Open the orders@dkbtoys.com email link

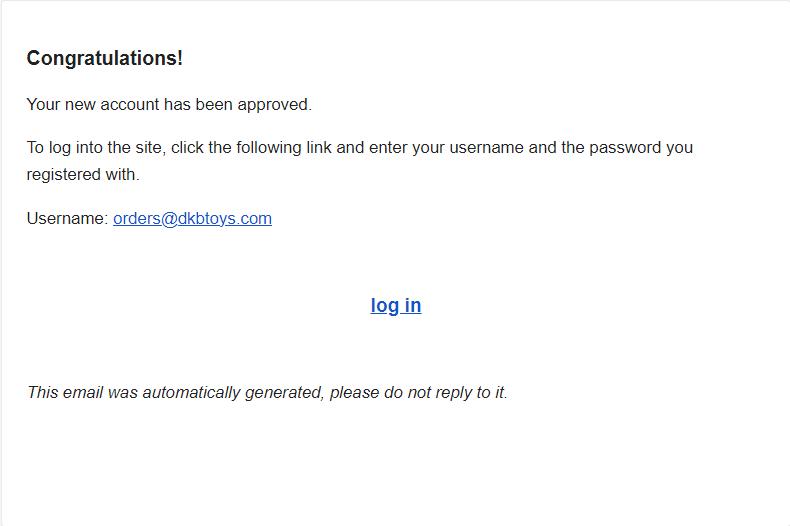(x=192, y=218)
